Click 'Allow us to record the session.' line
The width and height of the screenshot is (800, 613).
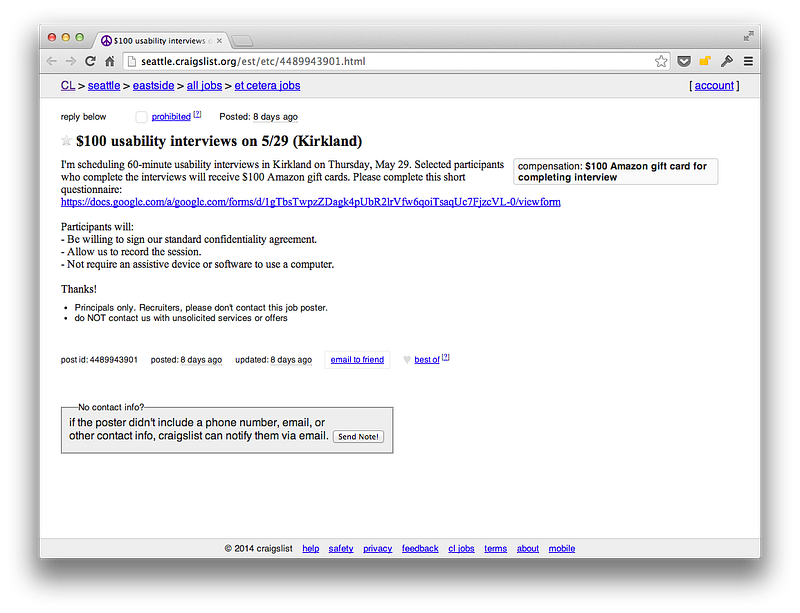pos(131,252)
